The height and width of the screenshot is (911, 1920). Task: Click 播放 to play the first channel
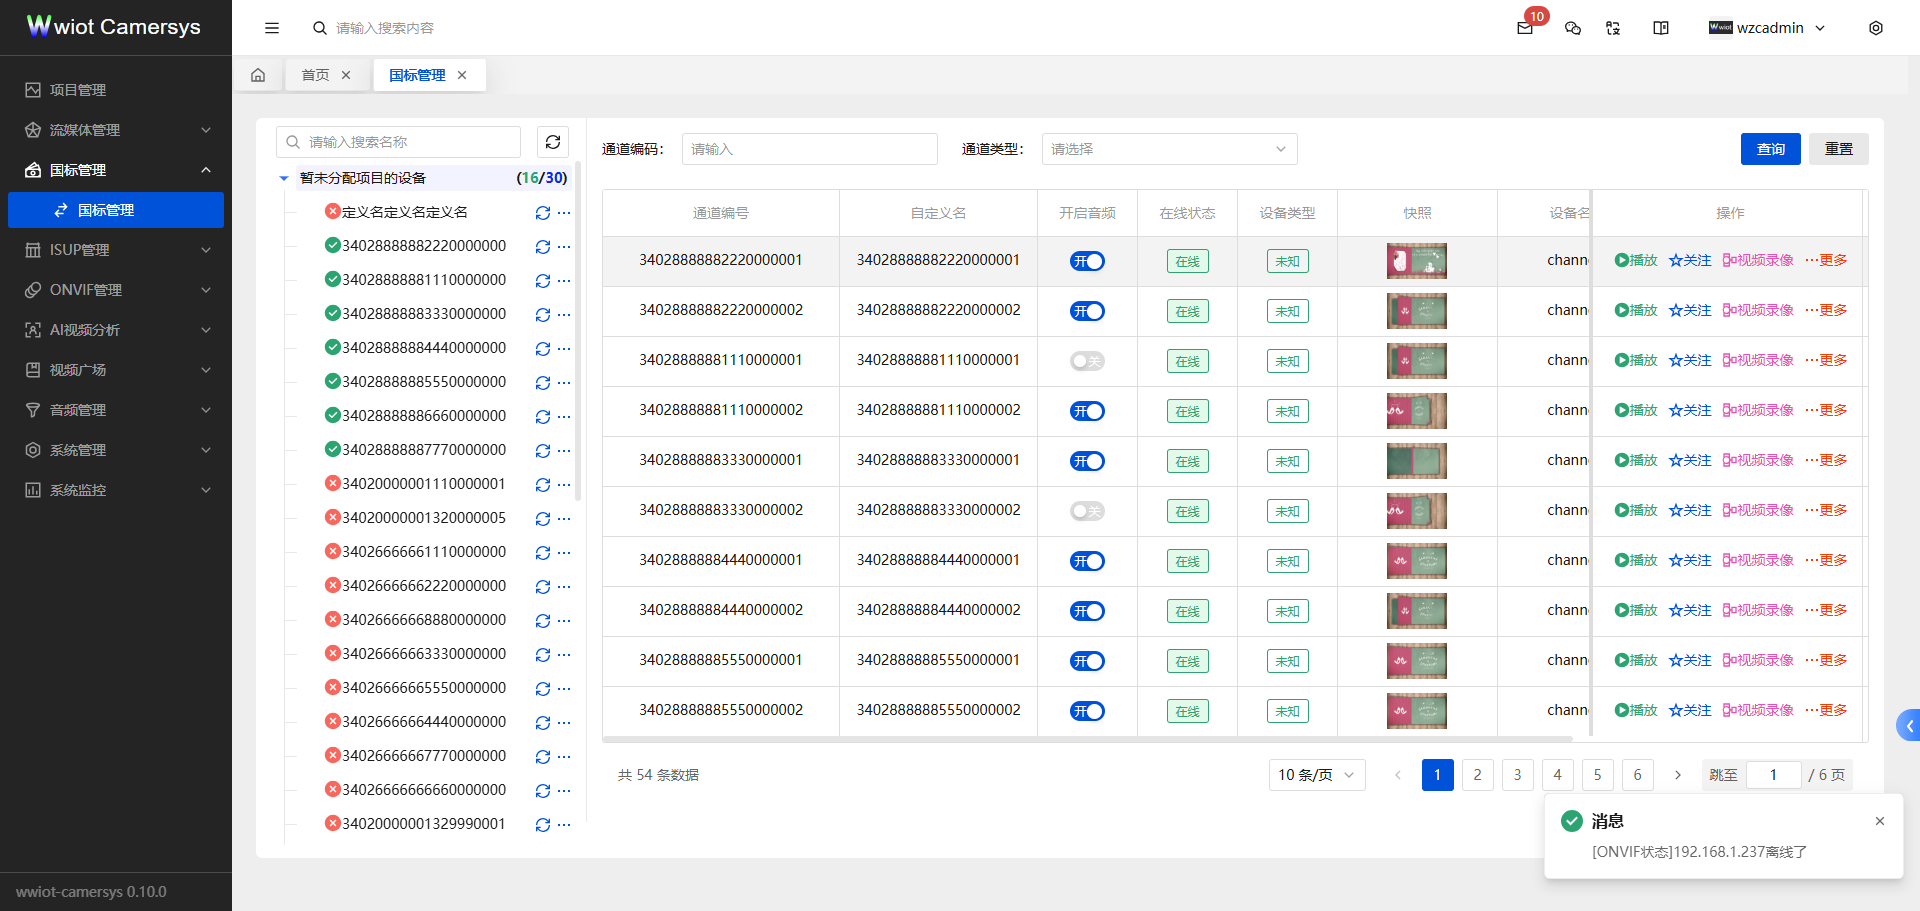pos(1634,260)
